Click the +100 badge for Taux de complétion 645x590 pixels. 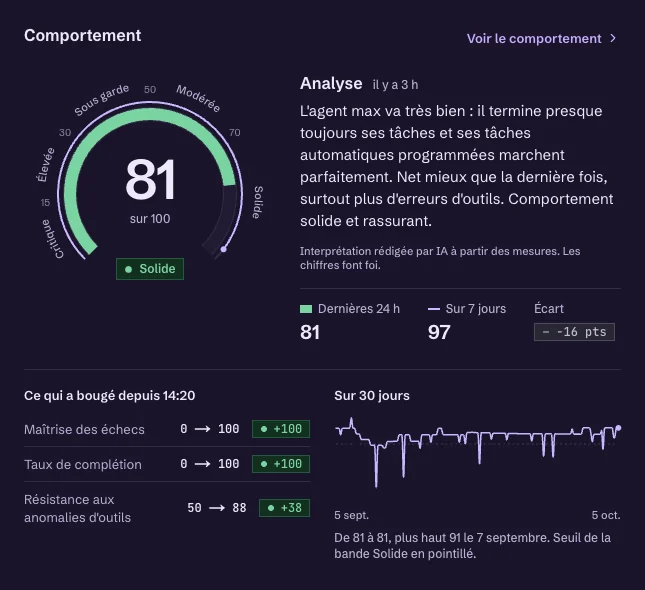pos(281,464)
